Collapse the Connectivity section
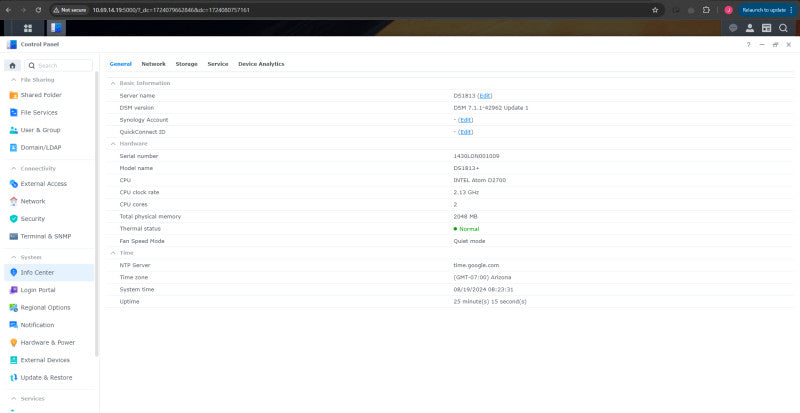Screen dimensions: 800x413 point(13,168)
